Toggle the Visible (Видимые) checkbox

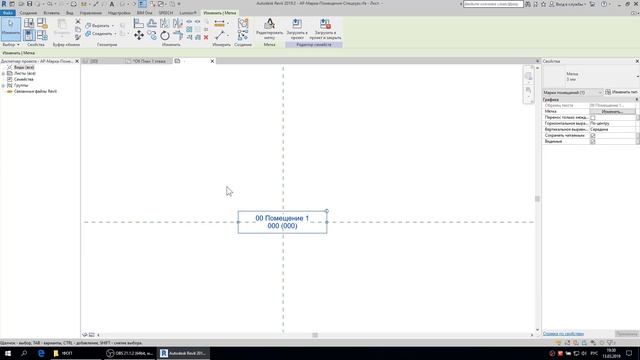click(593, 141)
